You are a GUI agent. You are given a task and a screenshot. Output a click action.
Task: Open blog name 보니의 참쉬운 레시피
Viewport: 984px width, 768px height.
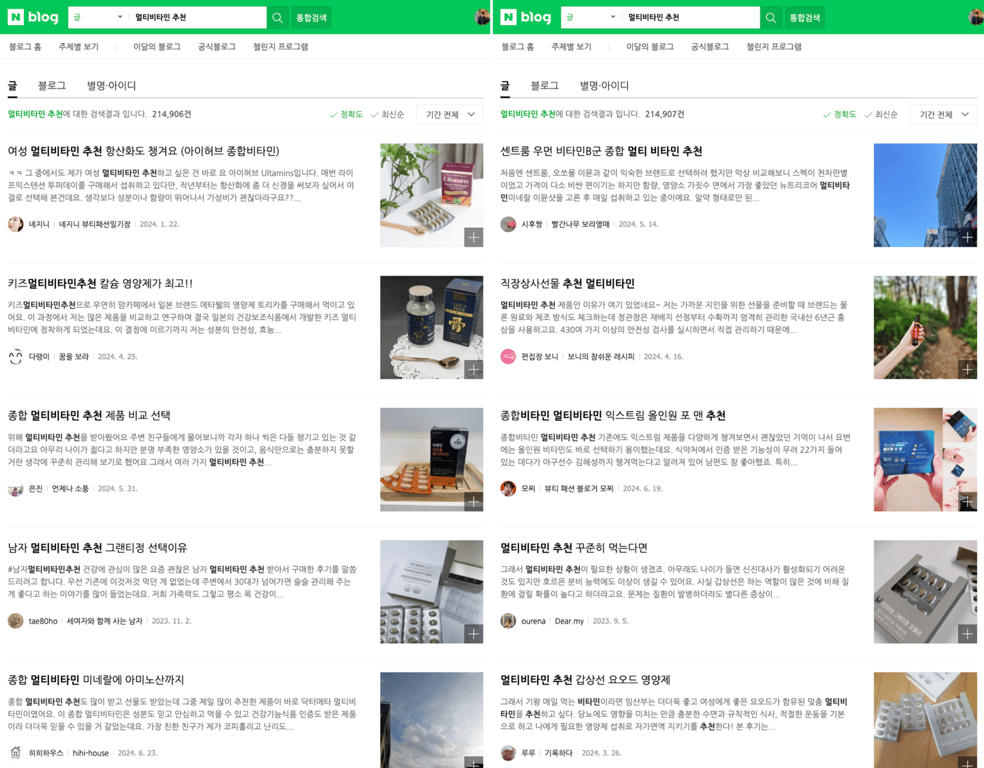[601, 356]
